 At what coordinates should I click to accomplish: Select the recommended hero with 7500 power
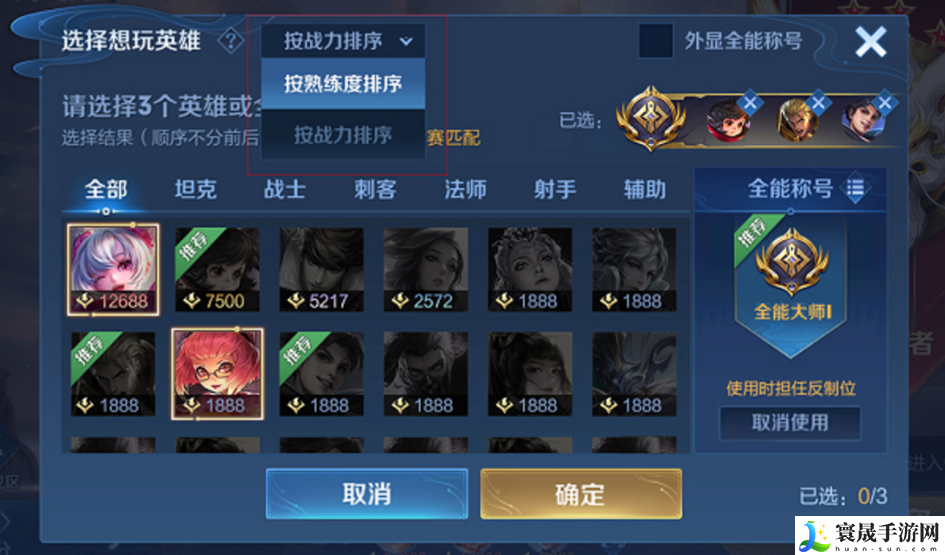coord(218,269)
